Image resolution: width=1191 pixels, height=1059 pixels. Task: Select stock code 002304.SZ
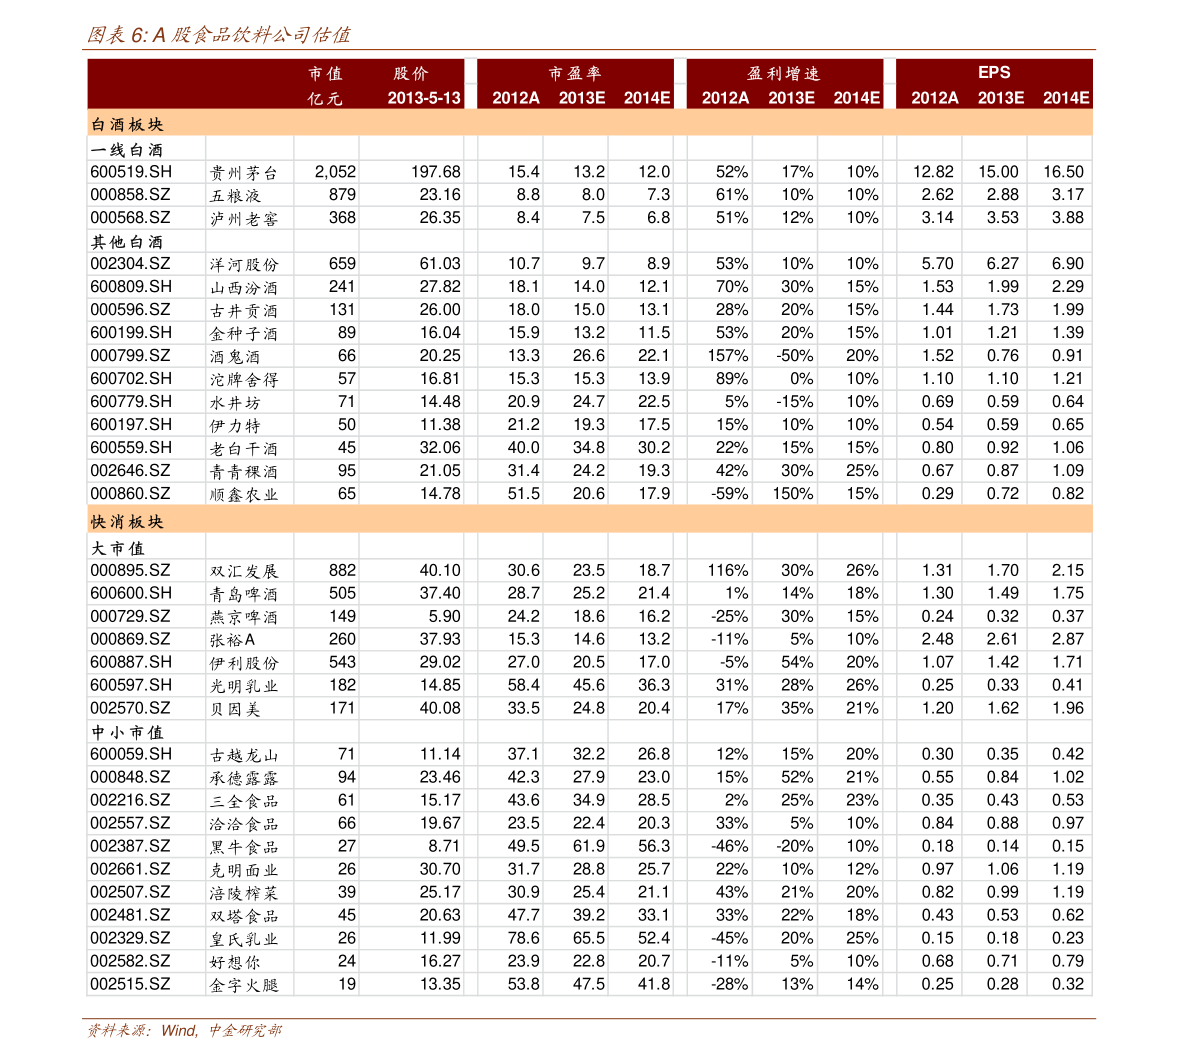coord(130,264)
